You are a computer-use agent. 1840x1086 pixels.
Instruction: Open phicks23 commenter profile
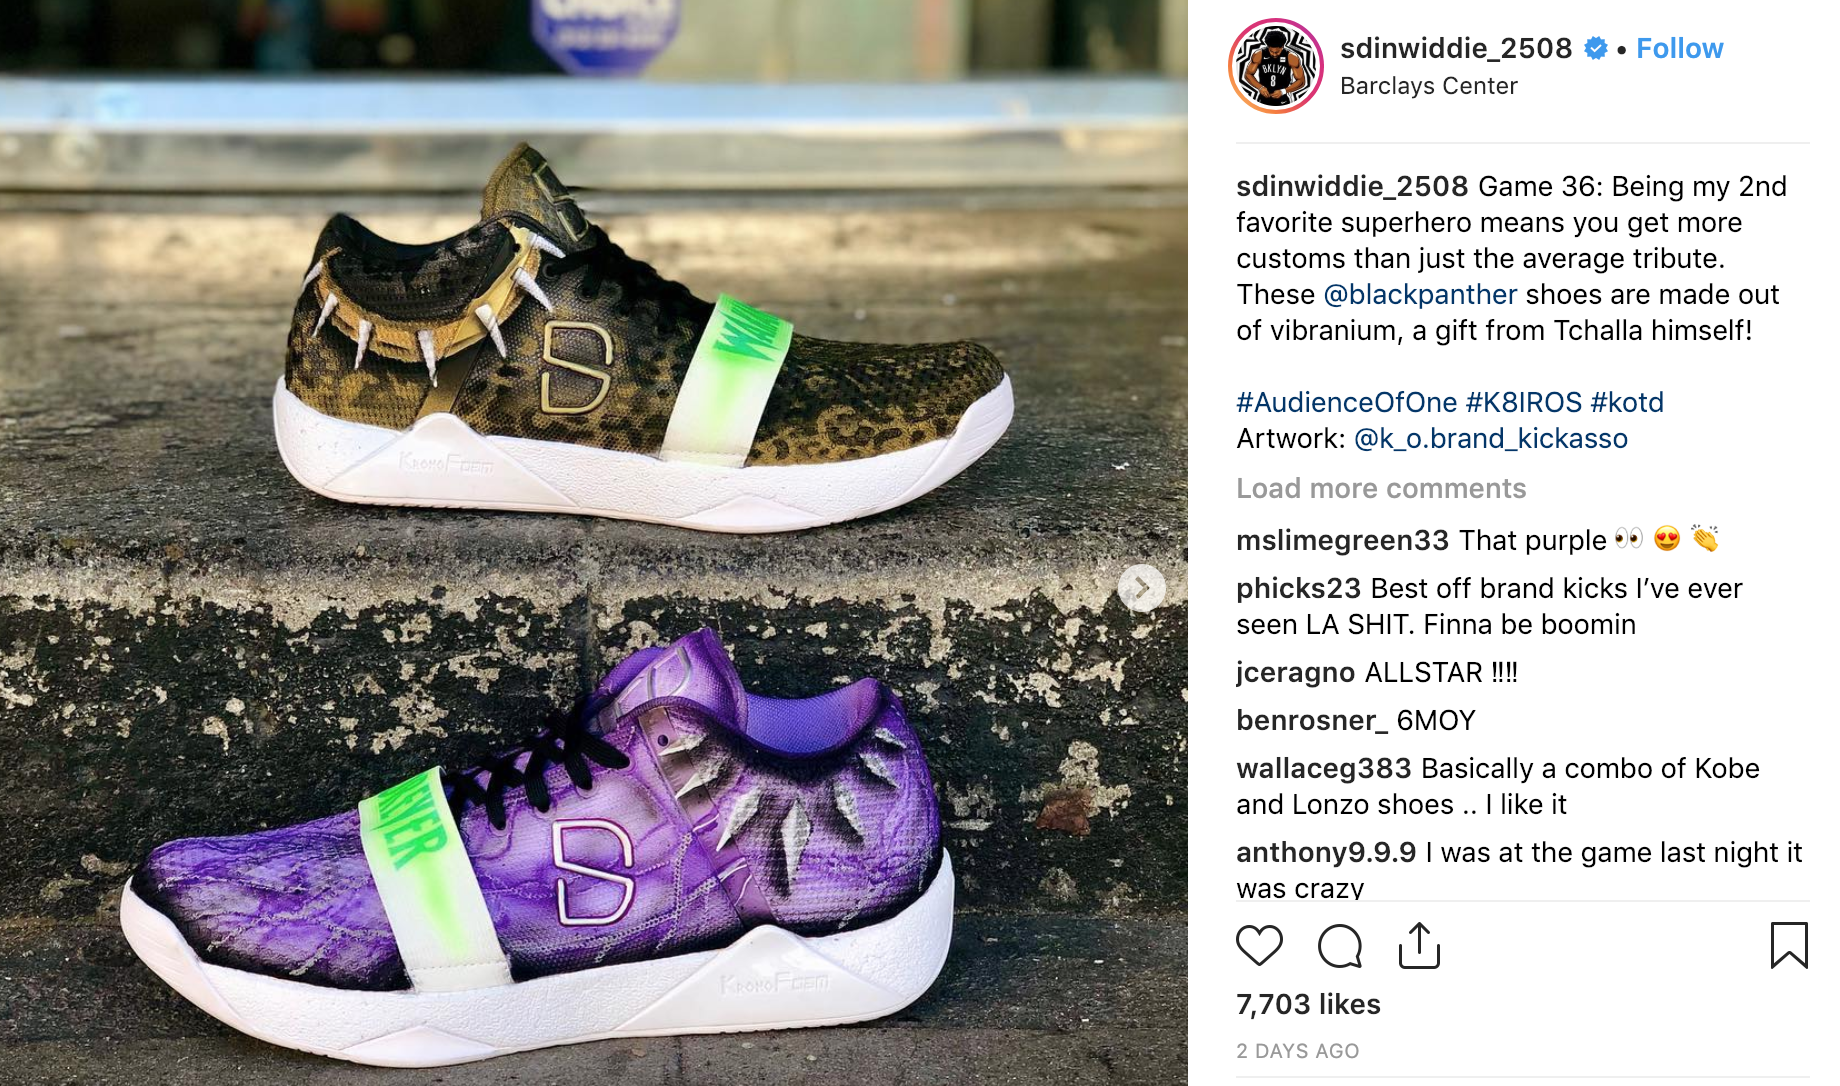tap(1298, 588)
